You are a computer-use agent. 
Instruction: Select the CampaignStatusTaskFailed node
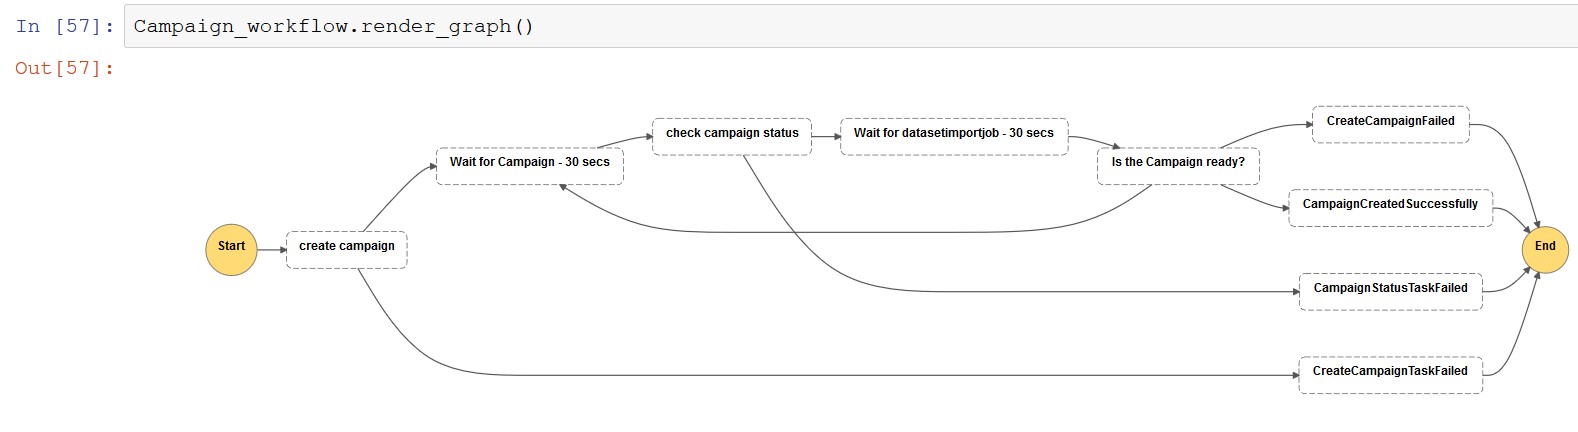point(1390,291)
